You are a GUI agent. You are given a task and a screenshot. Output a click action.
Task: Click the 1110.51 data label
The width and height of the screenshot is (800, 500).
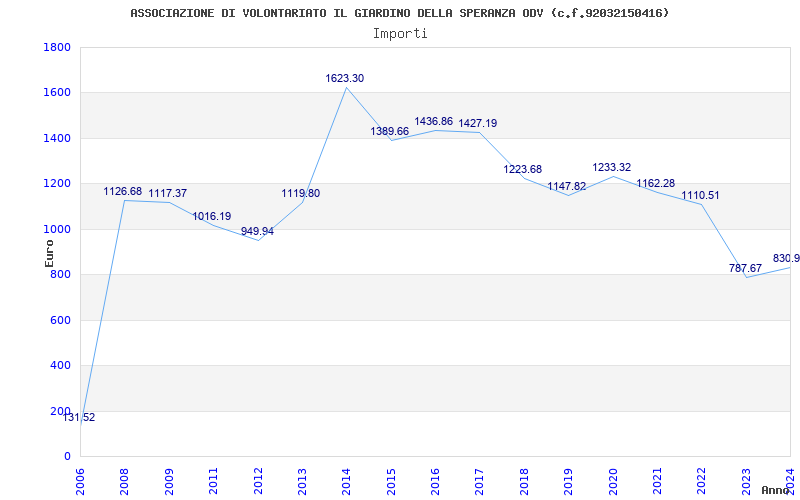pyautogui.click(x=700, y=195)
